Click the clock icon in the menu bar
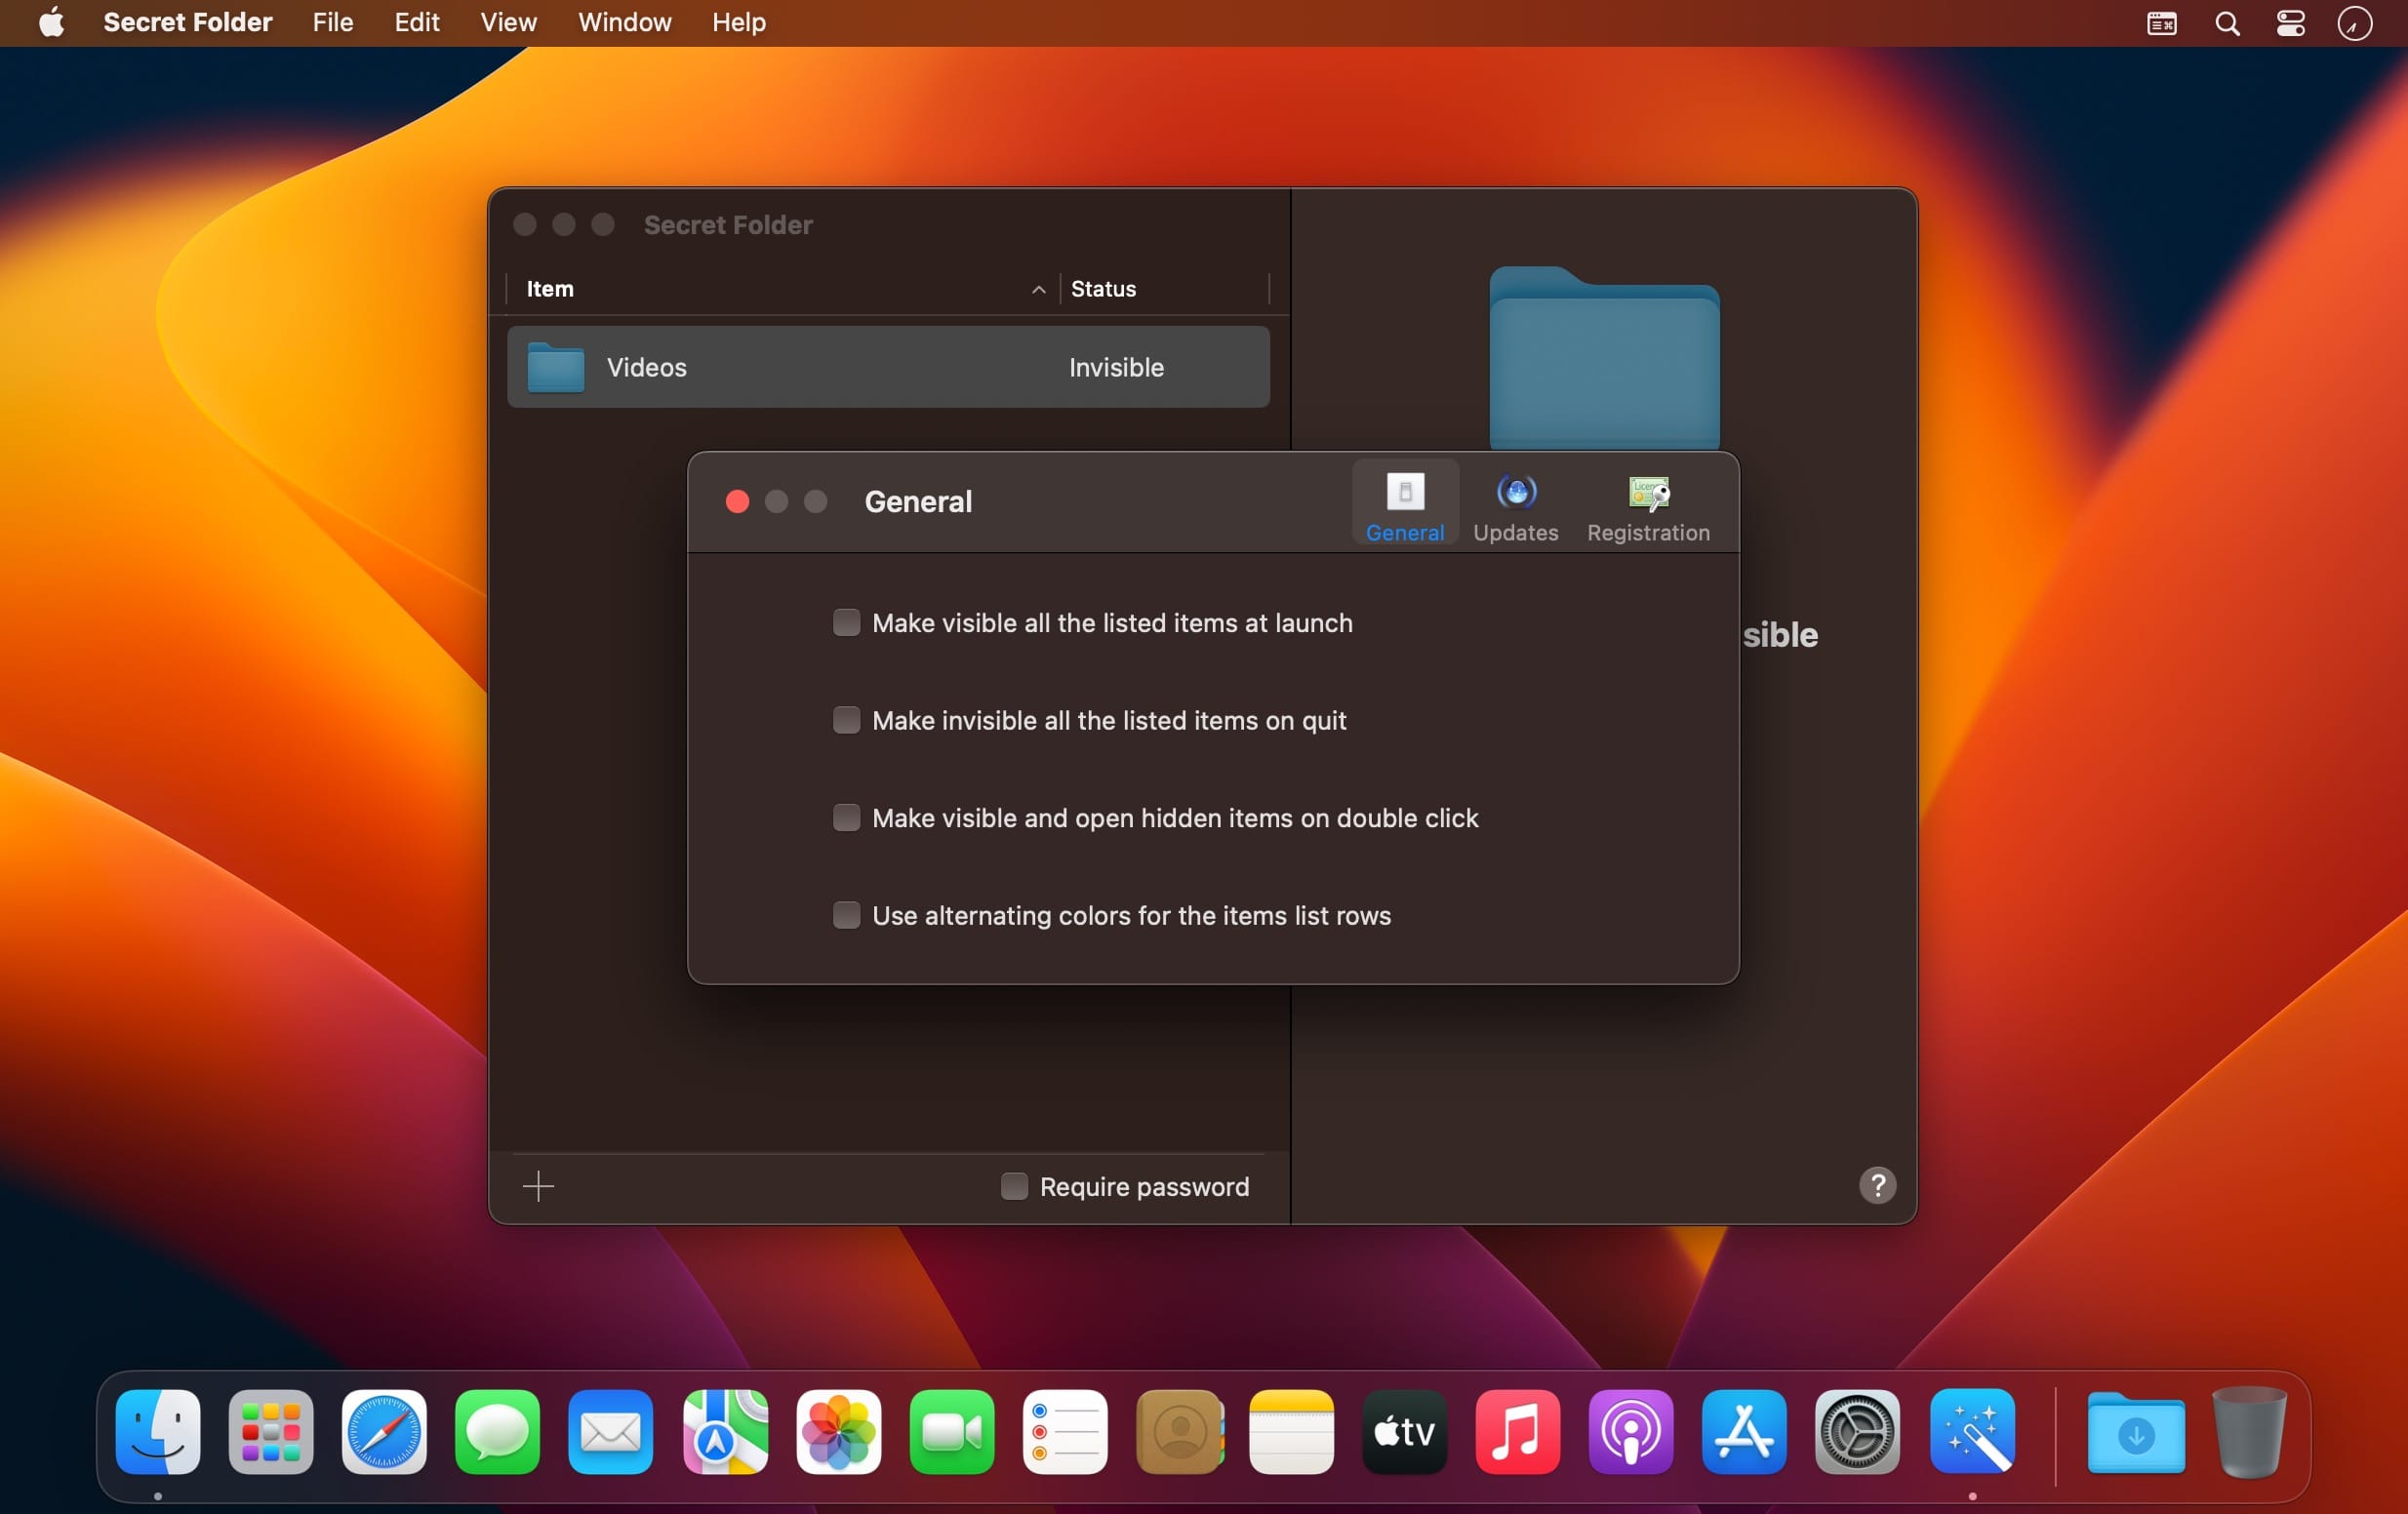 [x=2355, y=23]
